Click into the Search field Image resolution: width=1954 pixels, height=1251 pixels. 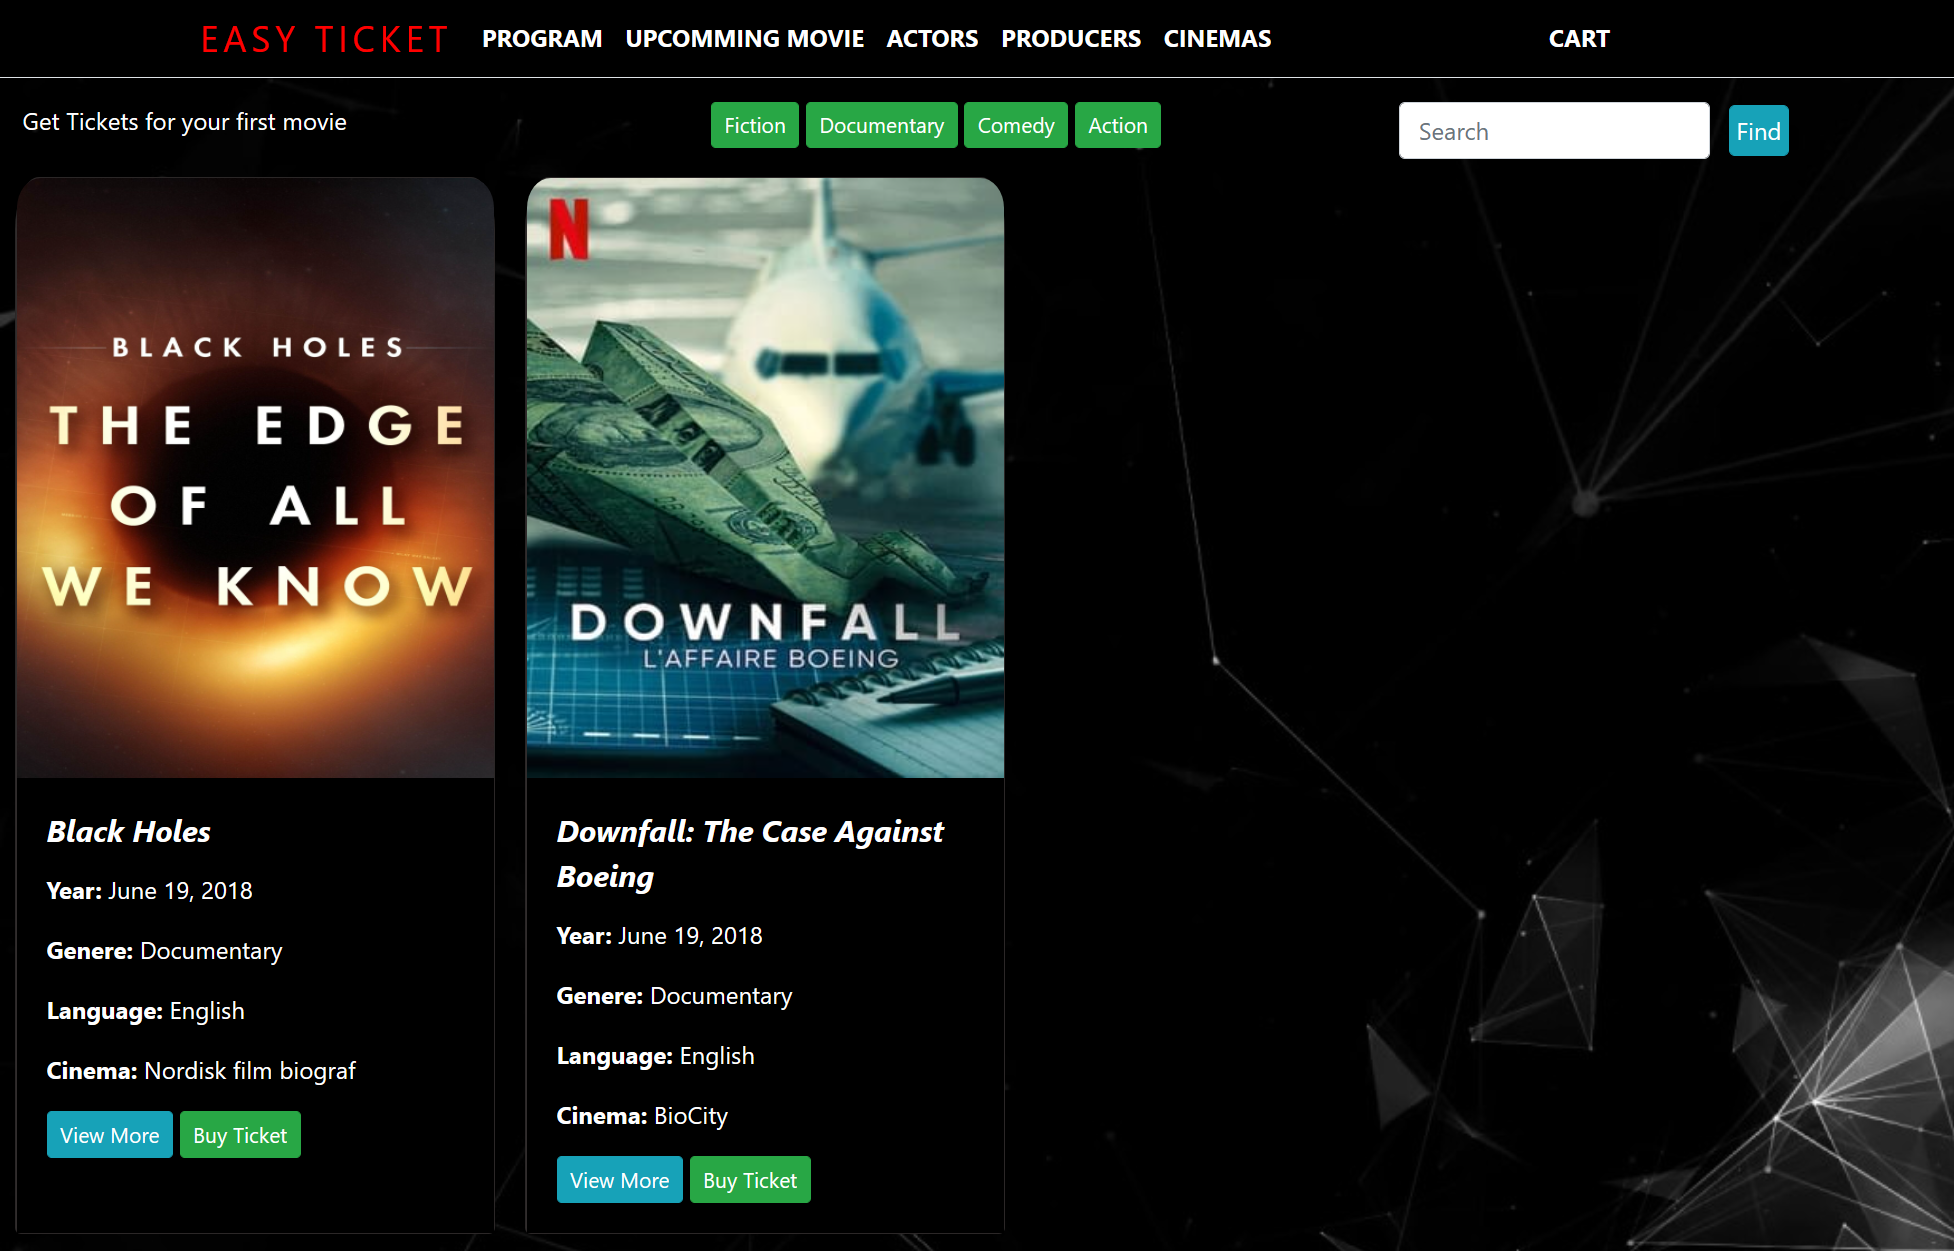pos(1553,131)
